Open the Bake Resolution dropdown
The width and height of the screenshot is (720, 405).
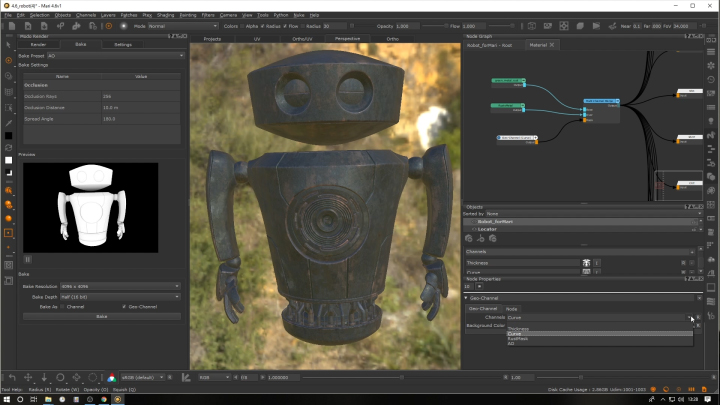pyautogui.click(x=120, y=287)
